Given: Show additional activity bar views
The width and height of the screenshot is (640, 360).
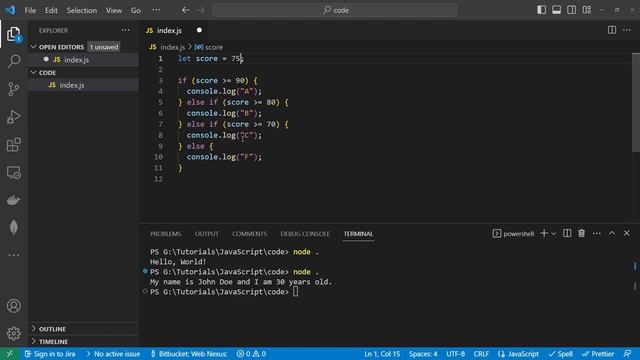Looking at the screenshot, I should pyautogui.click(x=13, y=255).
